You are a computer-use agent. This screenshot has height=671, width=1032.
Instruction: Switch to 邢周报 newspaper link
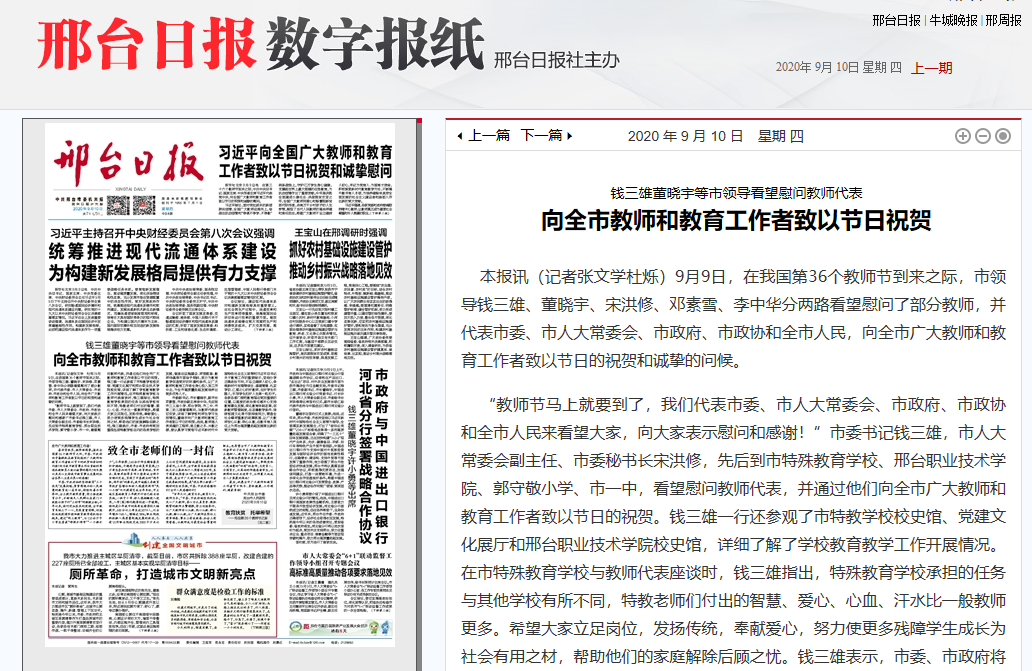coord(1003,20)
